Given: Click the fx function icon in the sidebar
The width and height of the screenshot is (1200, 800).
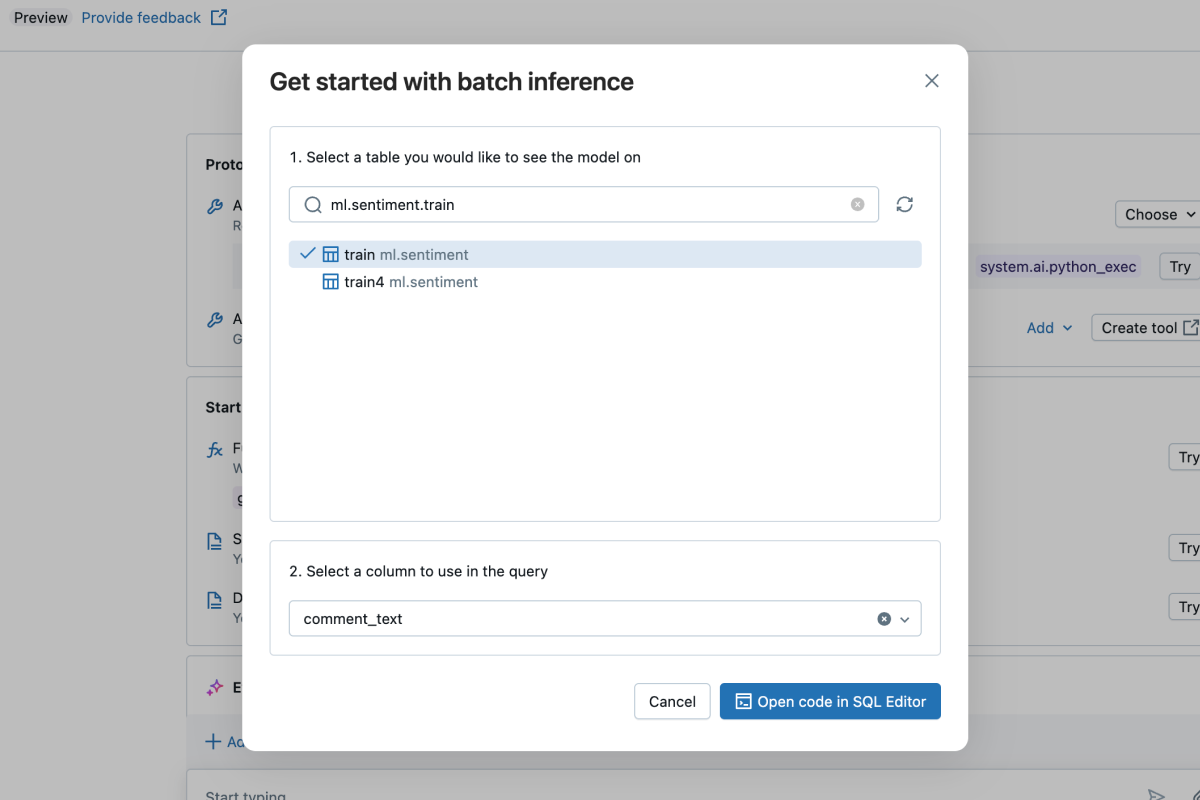Looking at the screenshot, I should (x=214, y=448).
